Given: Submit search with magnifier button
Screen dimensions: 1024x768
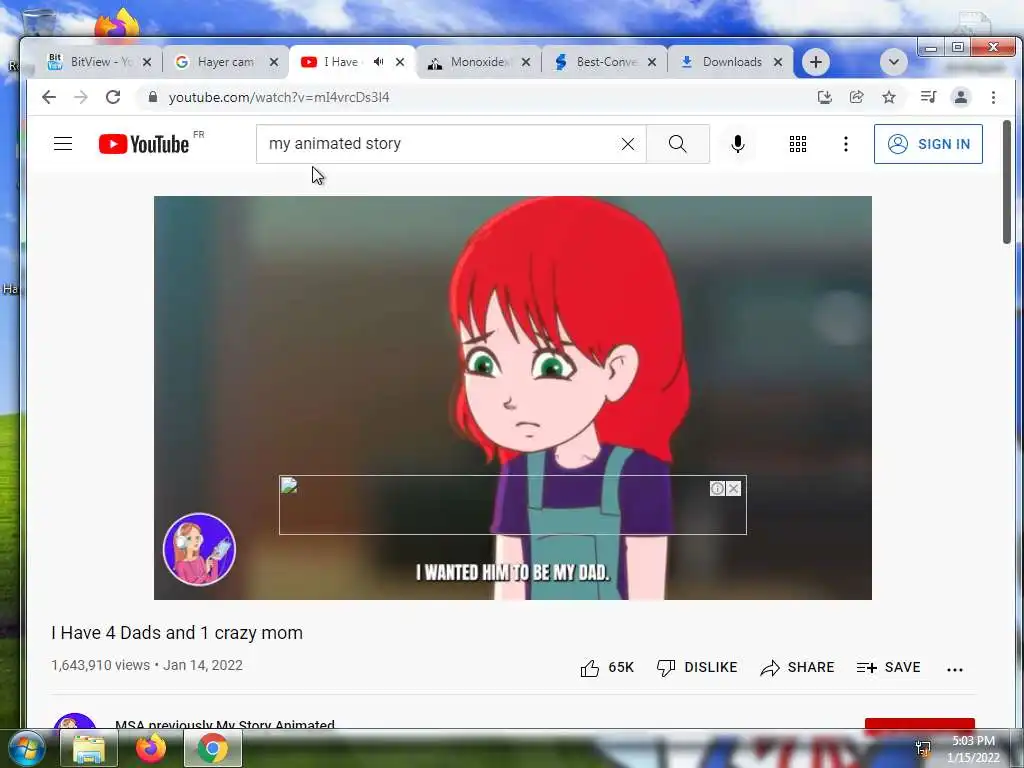Looking at the screenshot, I should click(x=678, y=144).
